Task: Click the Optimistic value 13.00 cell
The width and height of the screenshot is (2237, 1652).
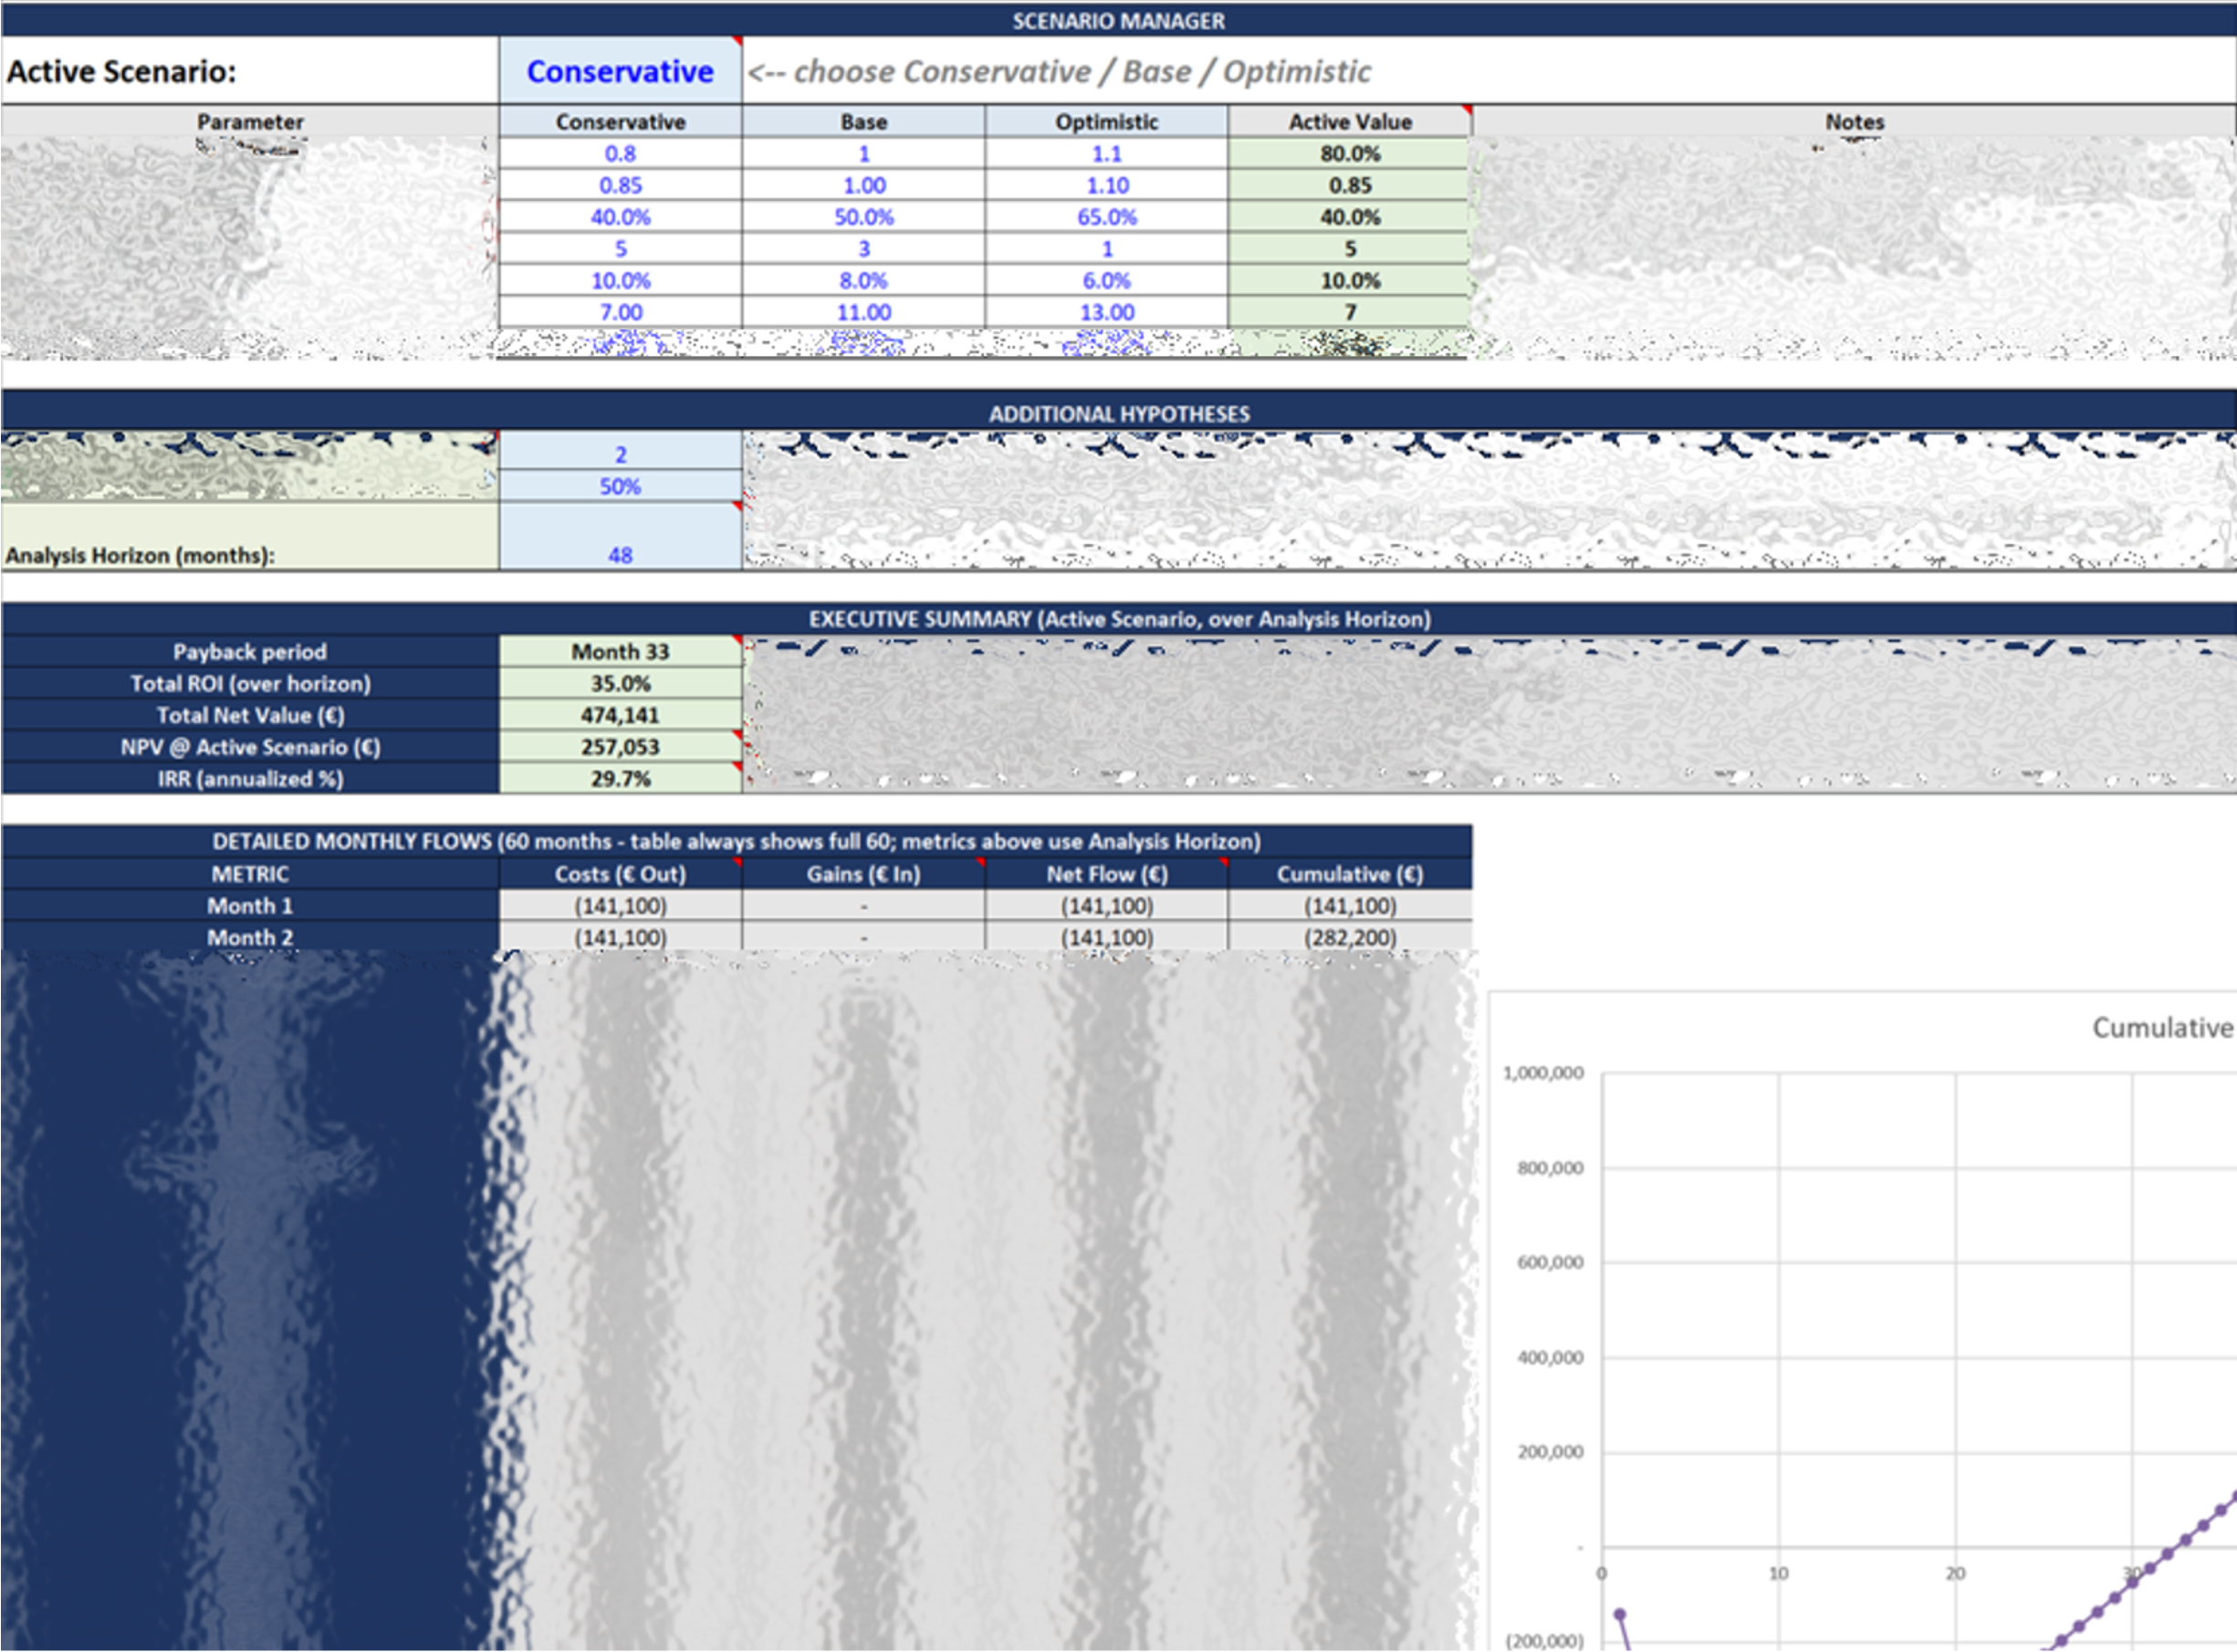Action: click(1106, 312)
